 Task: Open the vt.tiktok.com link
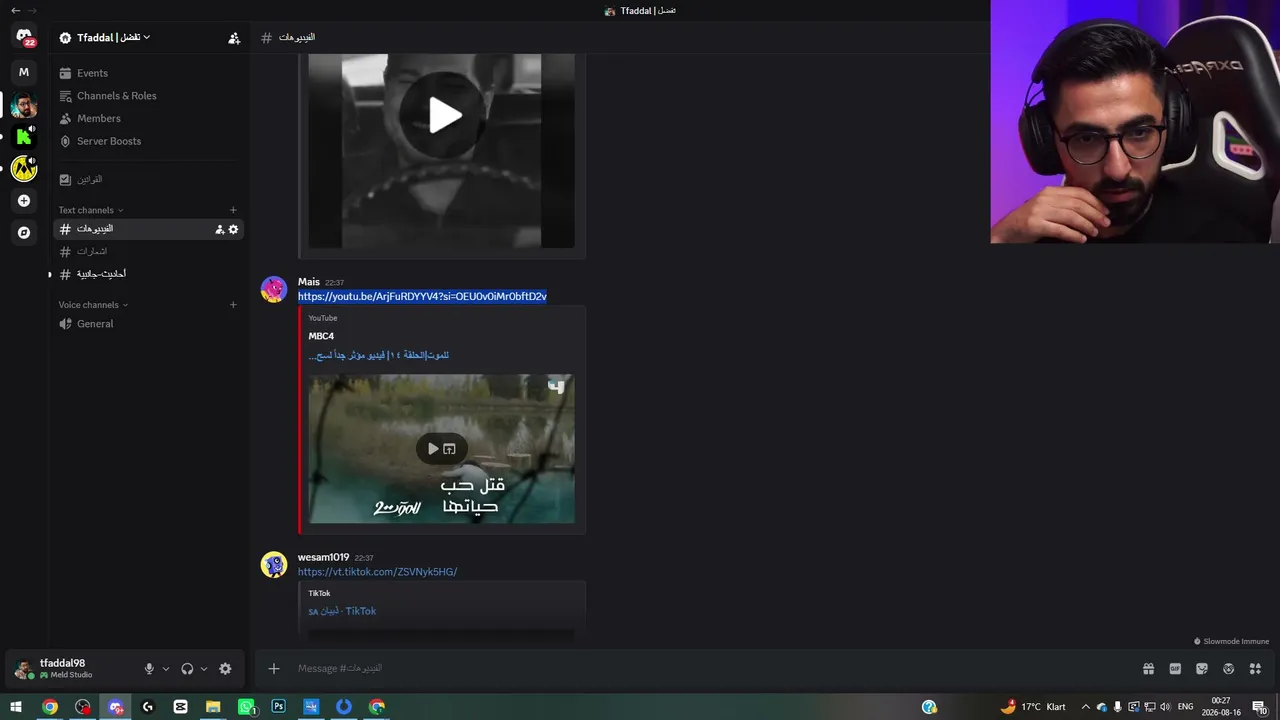click(377, 572)
